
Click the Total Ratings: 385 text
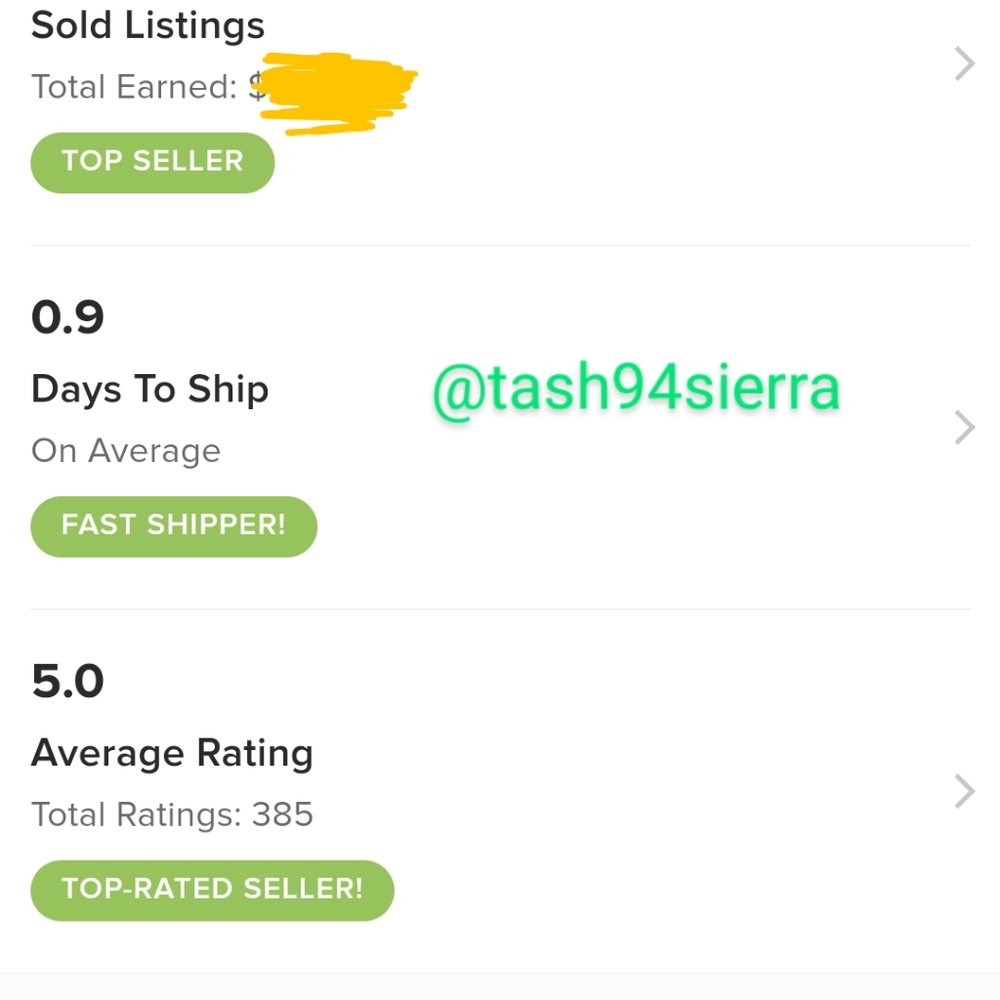[x=172, y=815]
